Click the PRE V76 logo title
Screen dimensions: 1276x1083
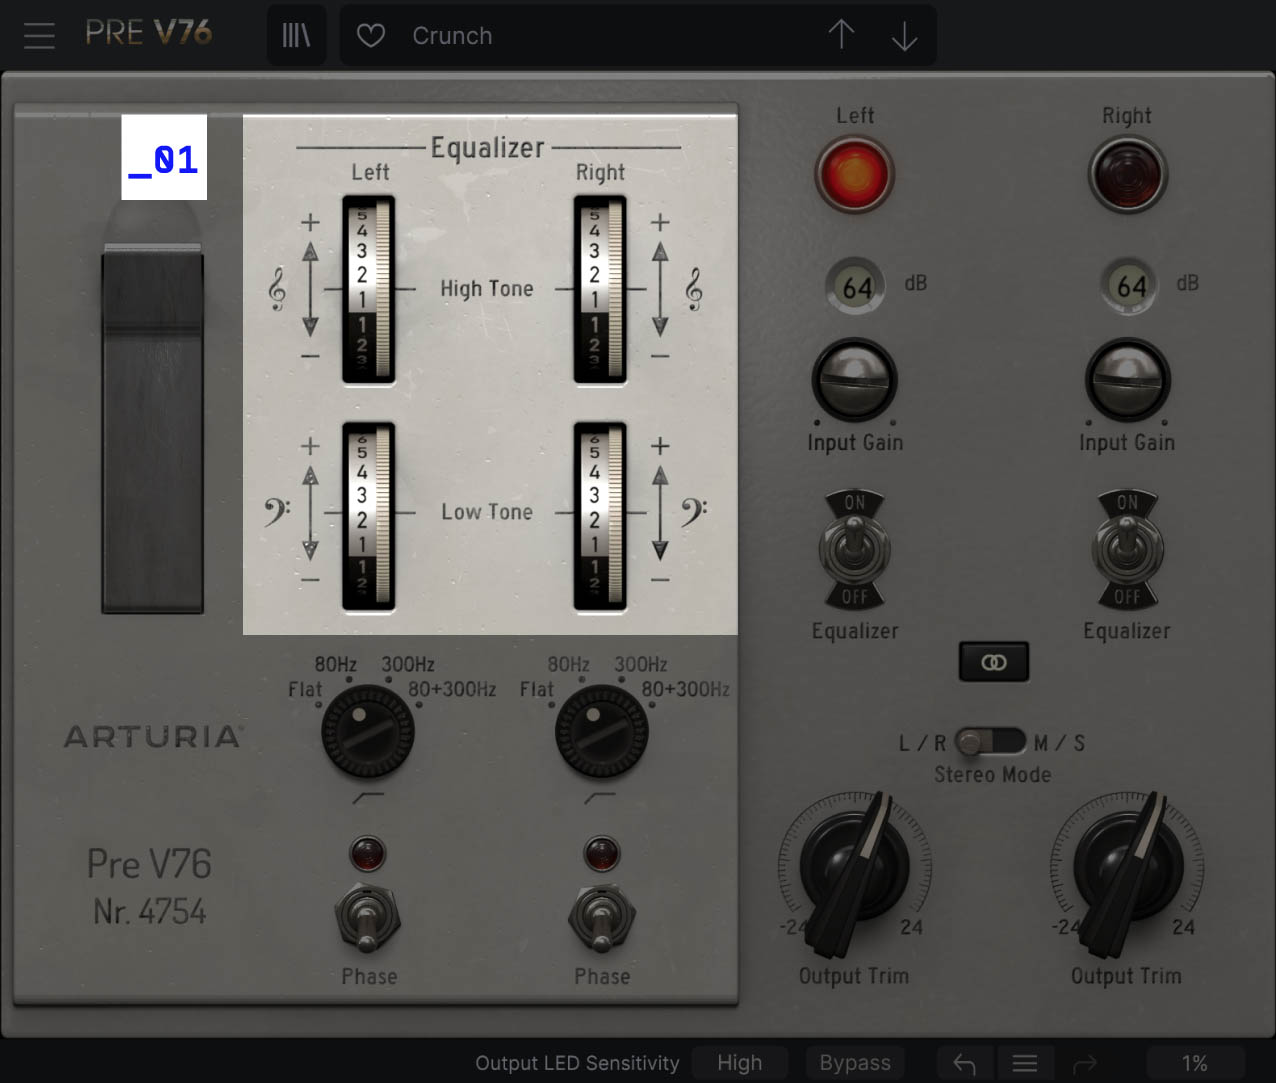click(148, 33)
